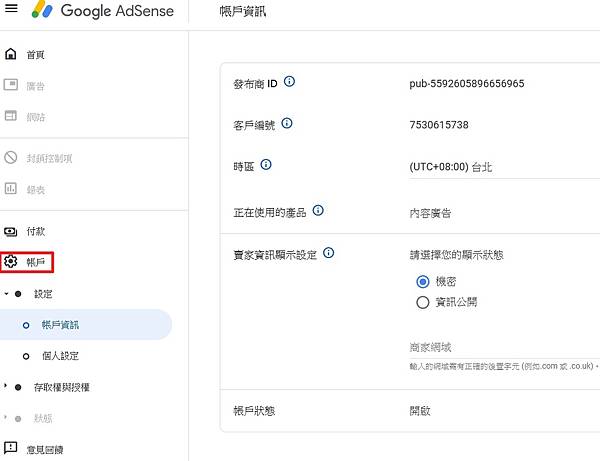This screenshot has width=600, height=461.
Task: Open 個人設定 in the sidebar
Action: [x=60, y=356]
